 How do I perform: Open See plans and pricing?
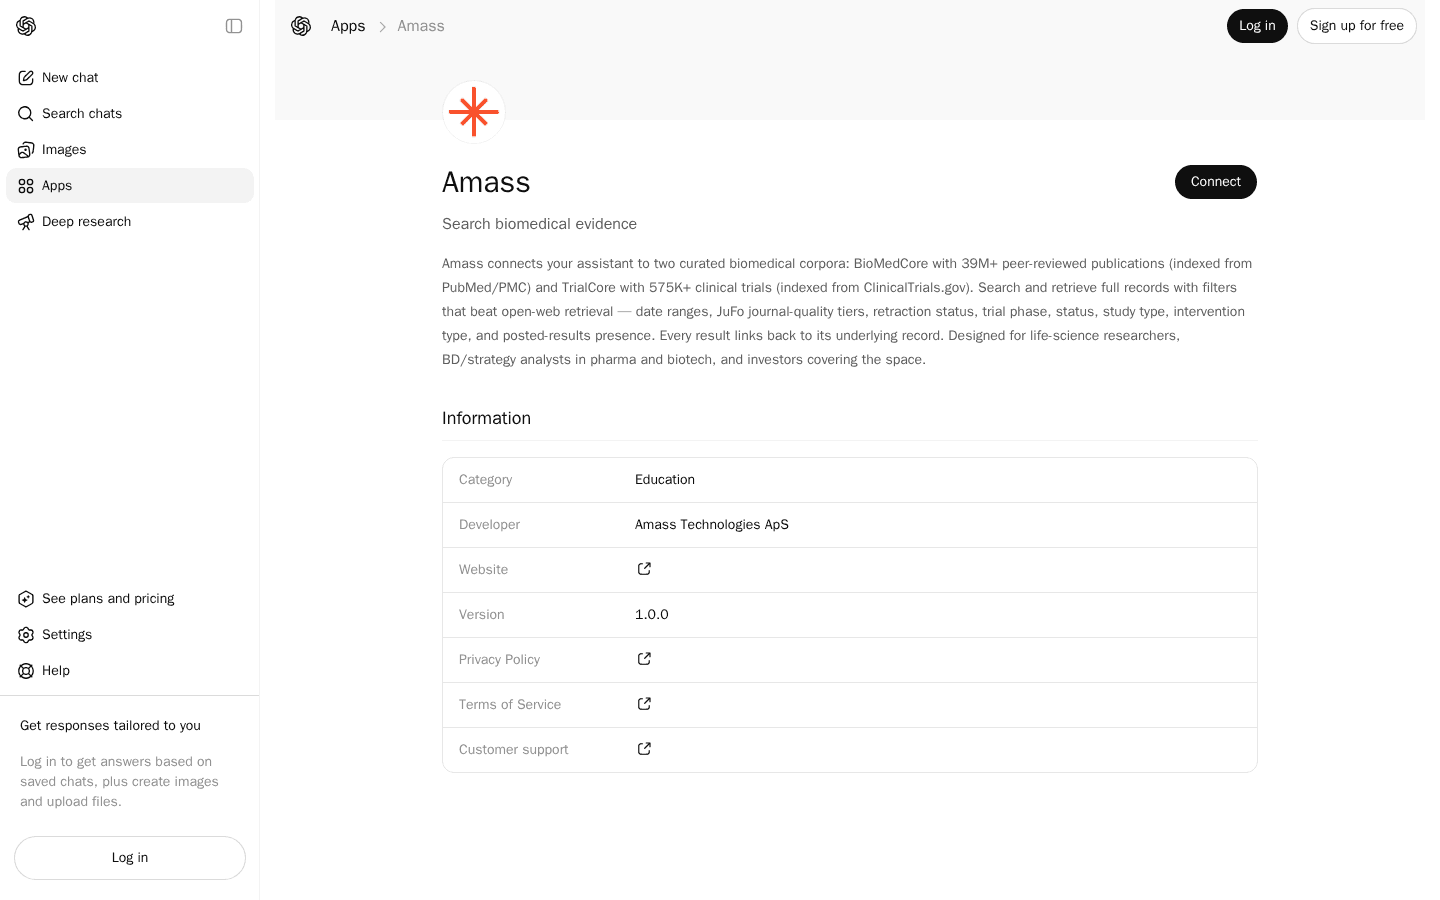pos(130,599)
